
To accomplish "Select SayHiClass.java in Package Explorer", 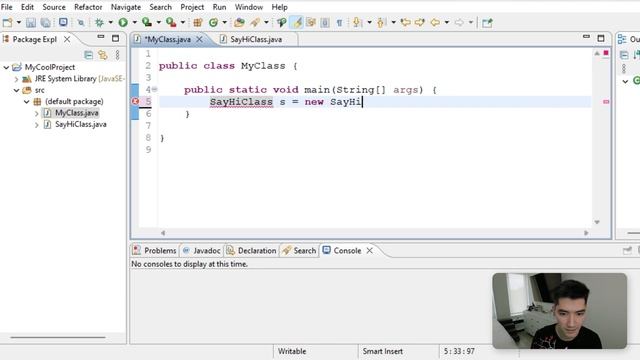I will pos(81,124).
